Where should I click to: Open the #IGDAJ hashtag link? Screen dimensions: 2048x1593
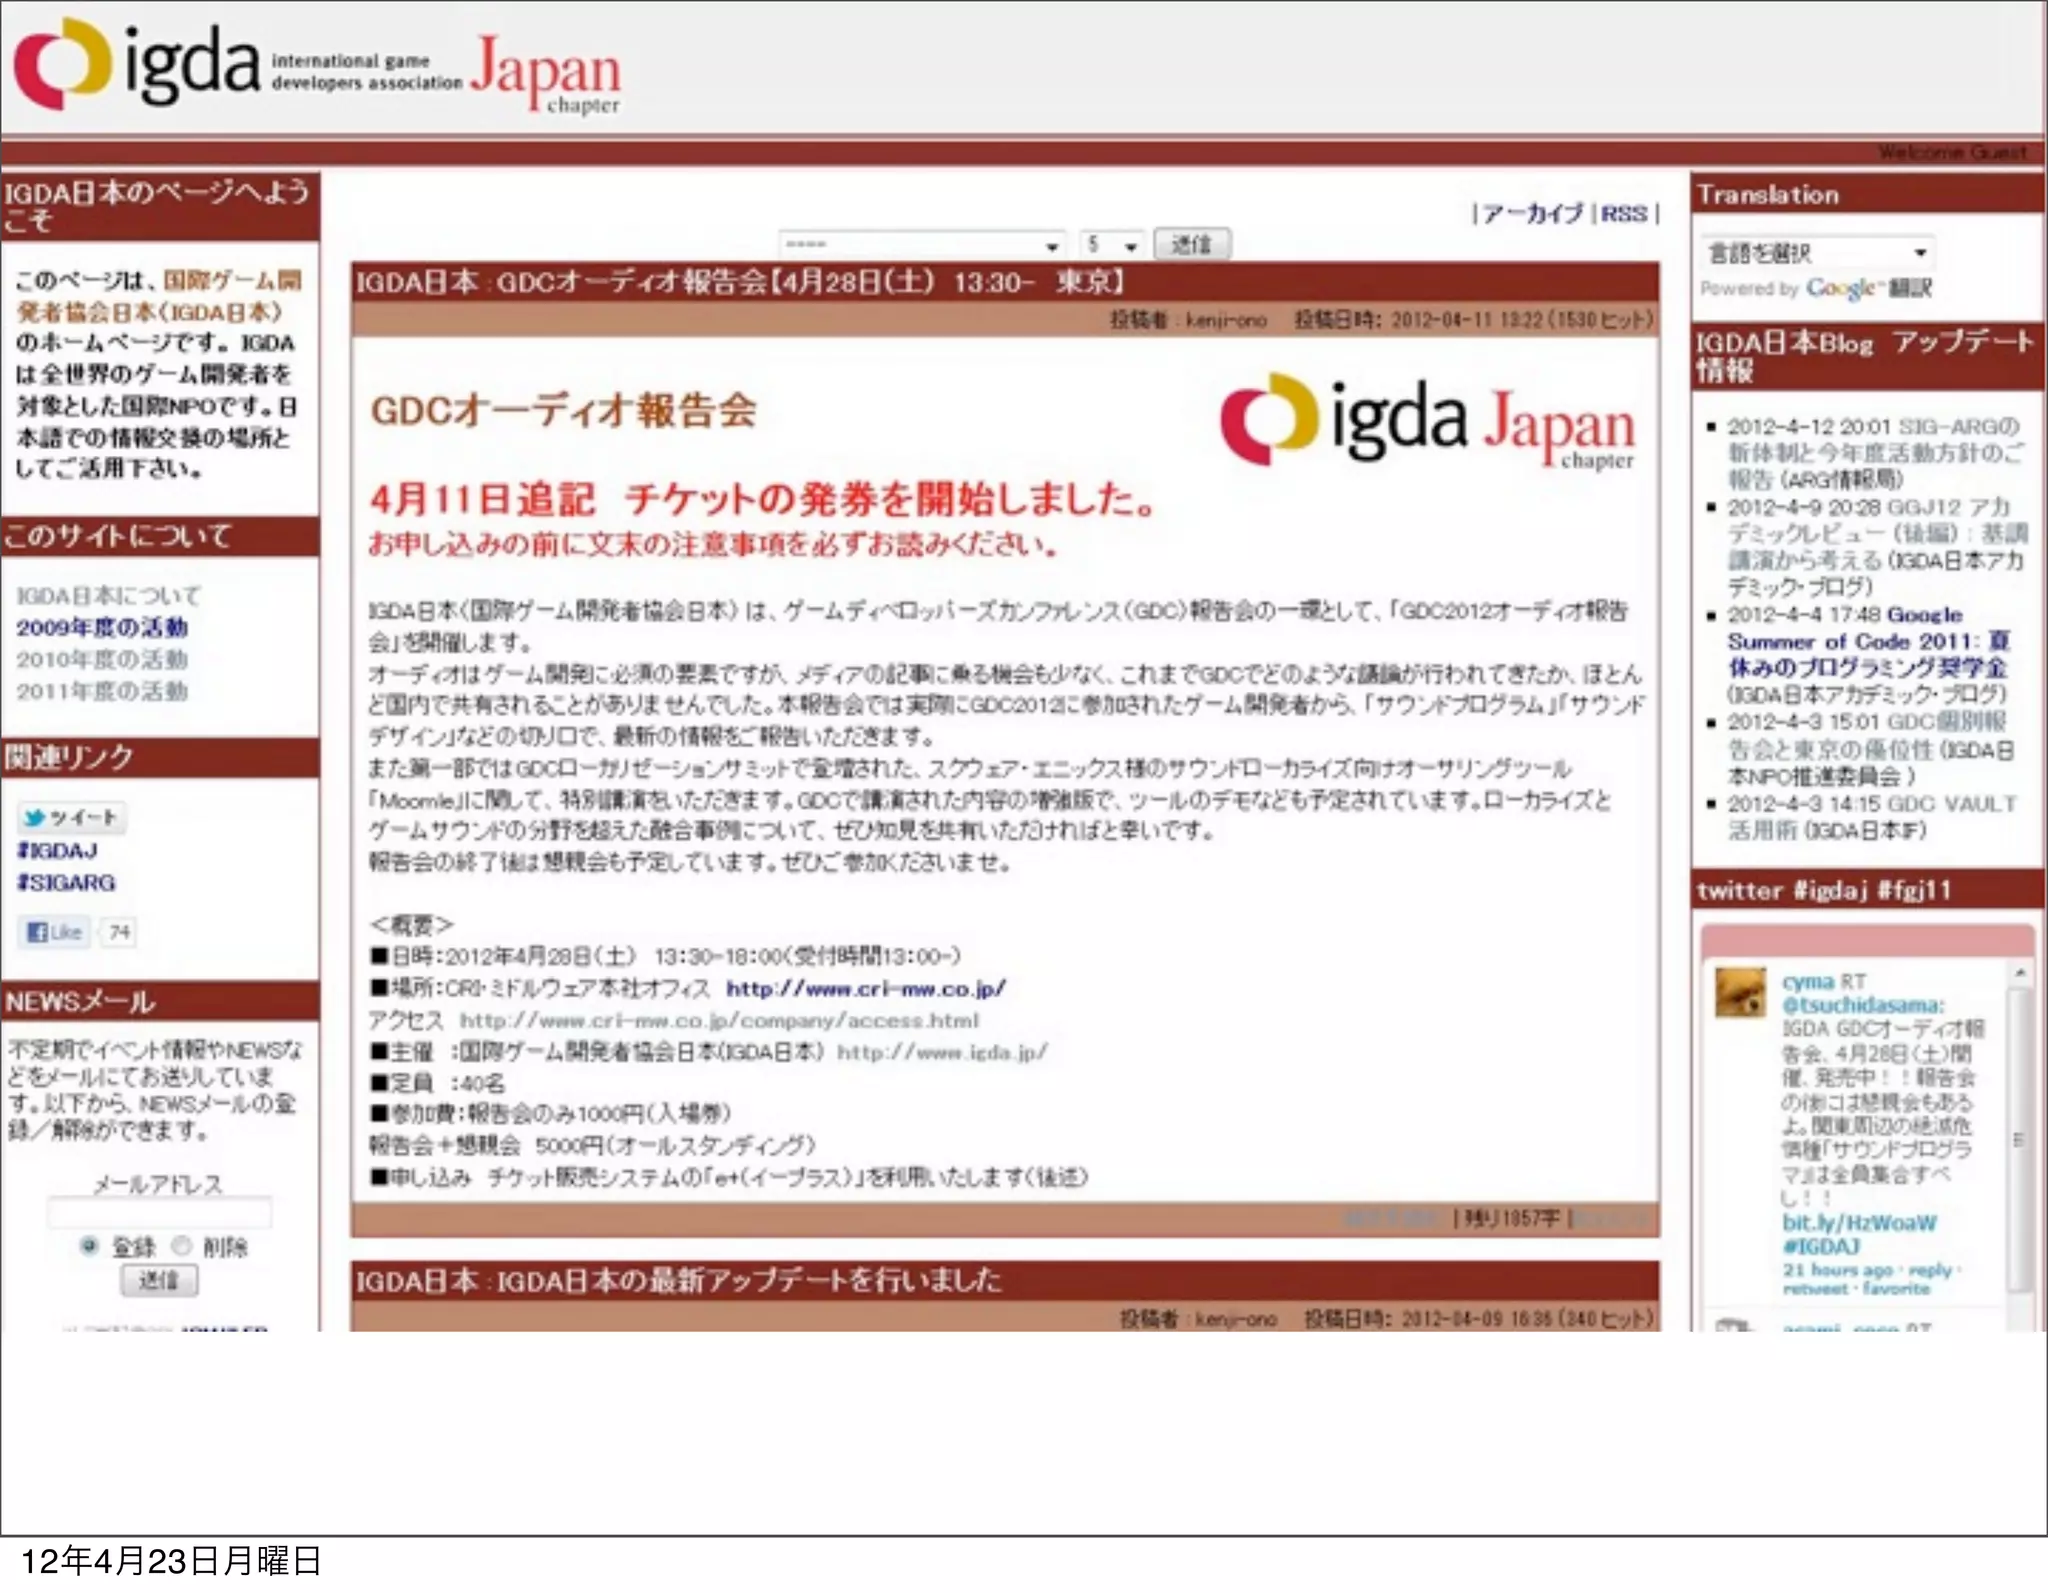click(57, 851)
